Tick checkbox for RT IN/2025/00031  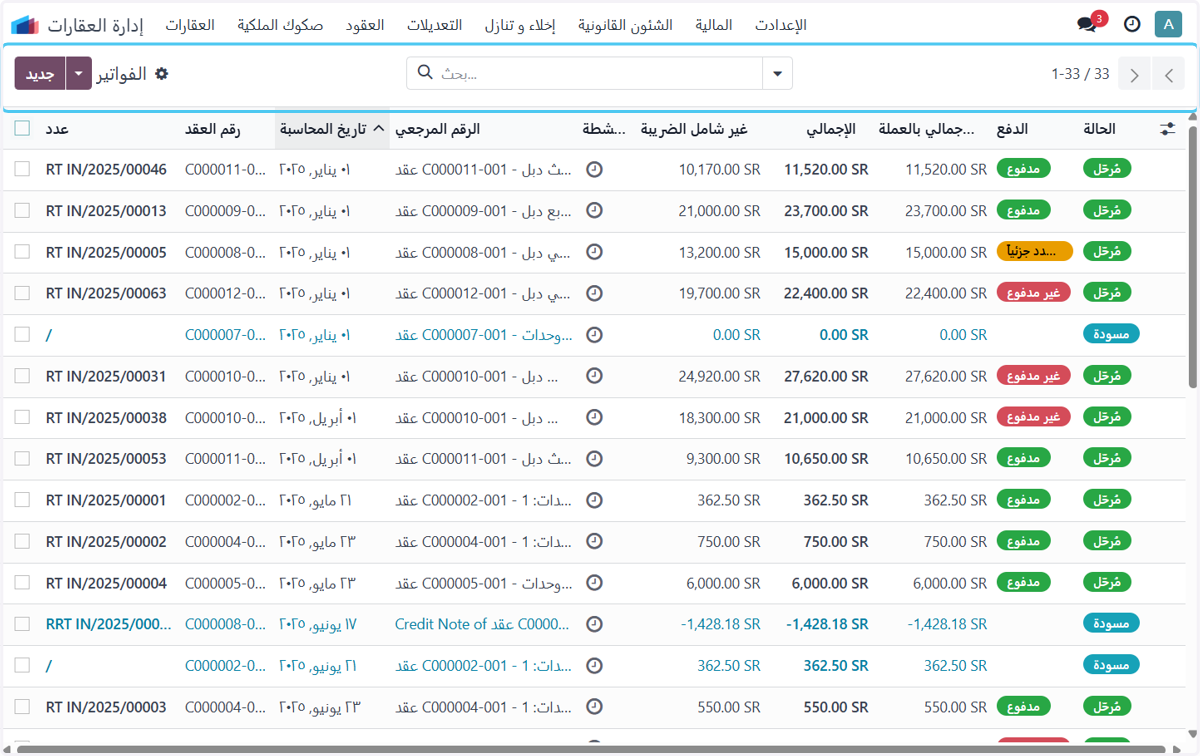point(22,376)
